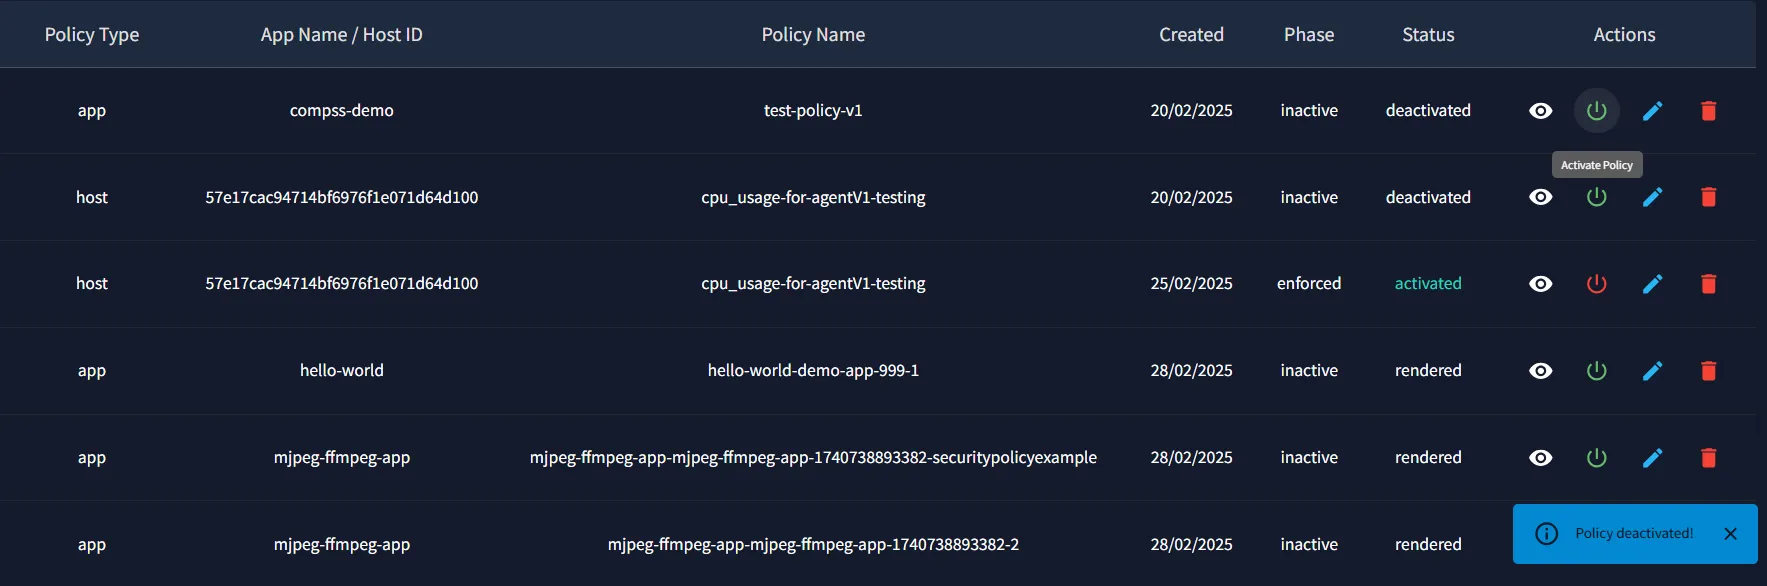The image size is (1767, 586).
Task: Click the green activated status cell
Action: [1428, 284]
